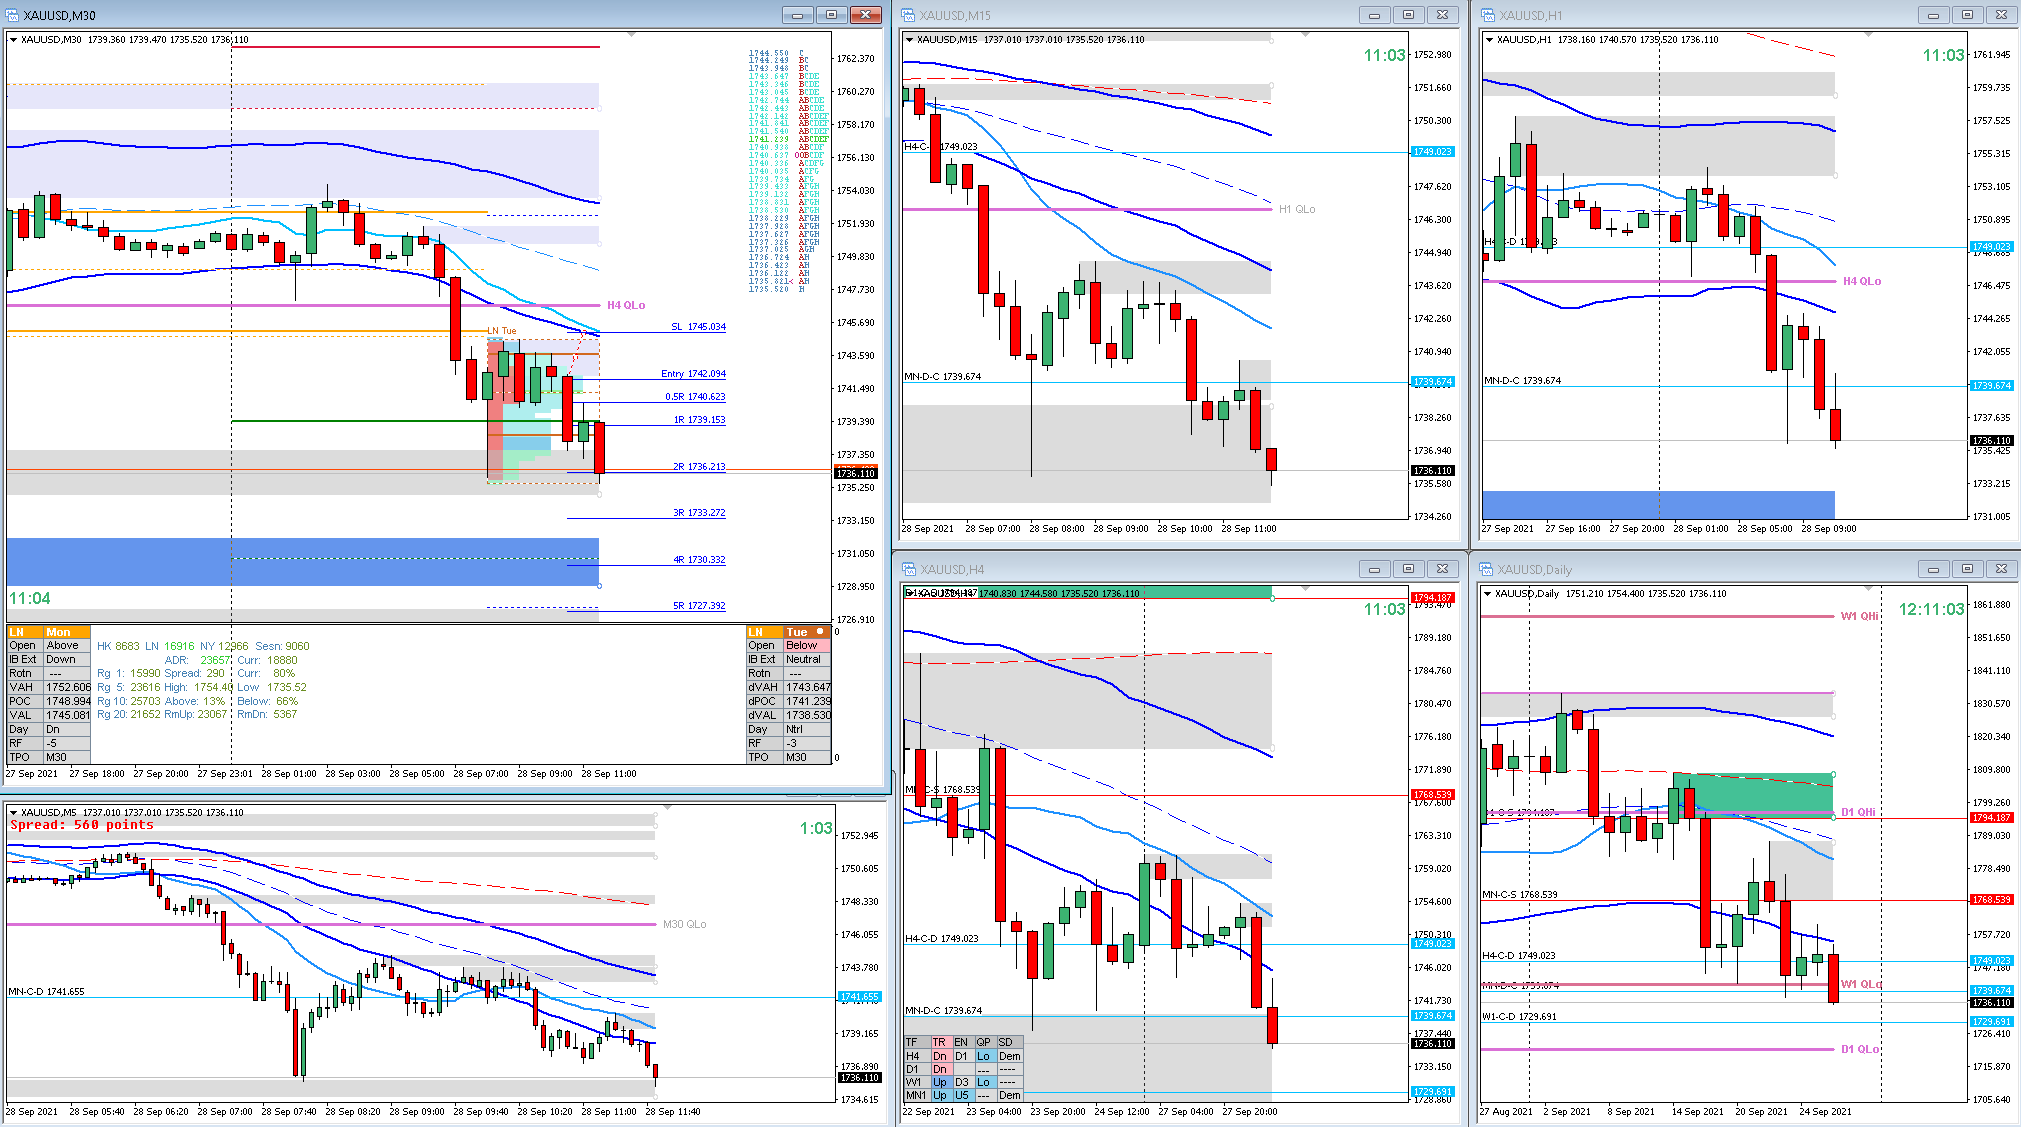Click the 1736.110 current price tag on M30
This screenshot has width=2021, height=1127.
[856, 474]
